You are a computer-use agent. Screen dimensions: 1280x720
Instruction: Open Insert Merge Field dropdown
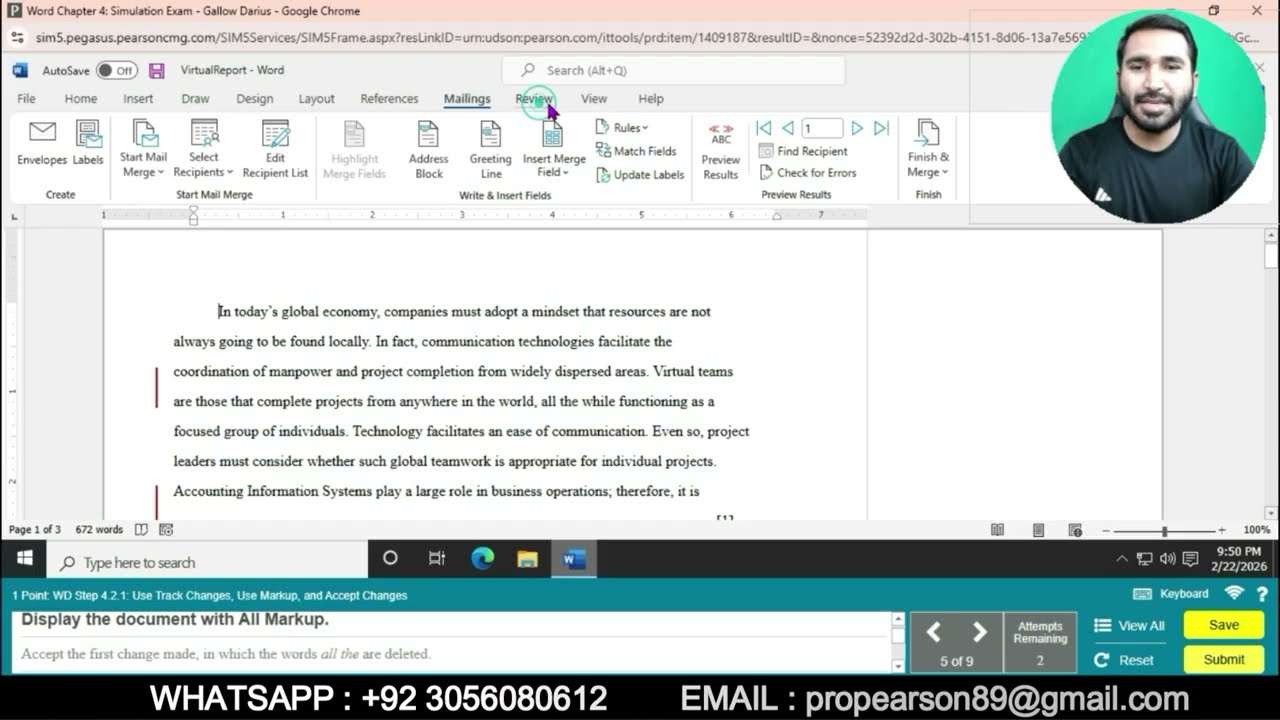pos(553,149)
